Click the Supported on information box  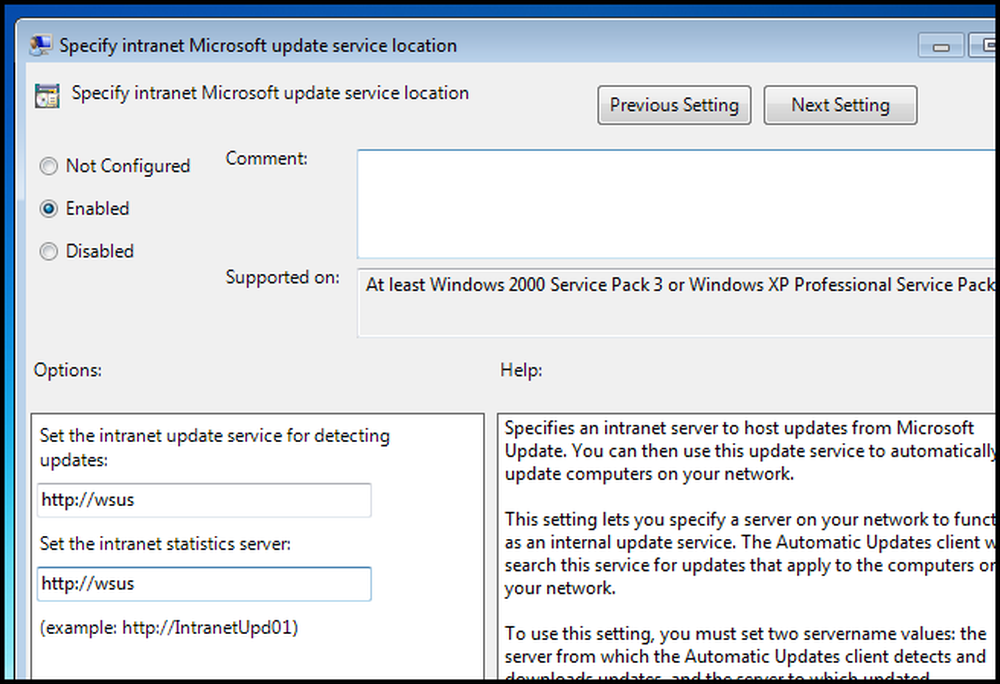coord(676,303)
